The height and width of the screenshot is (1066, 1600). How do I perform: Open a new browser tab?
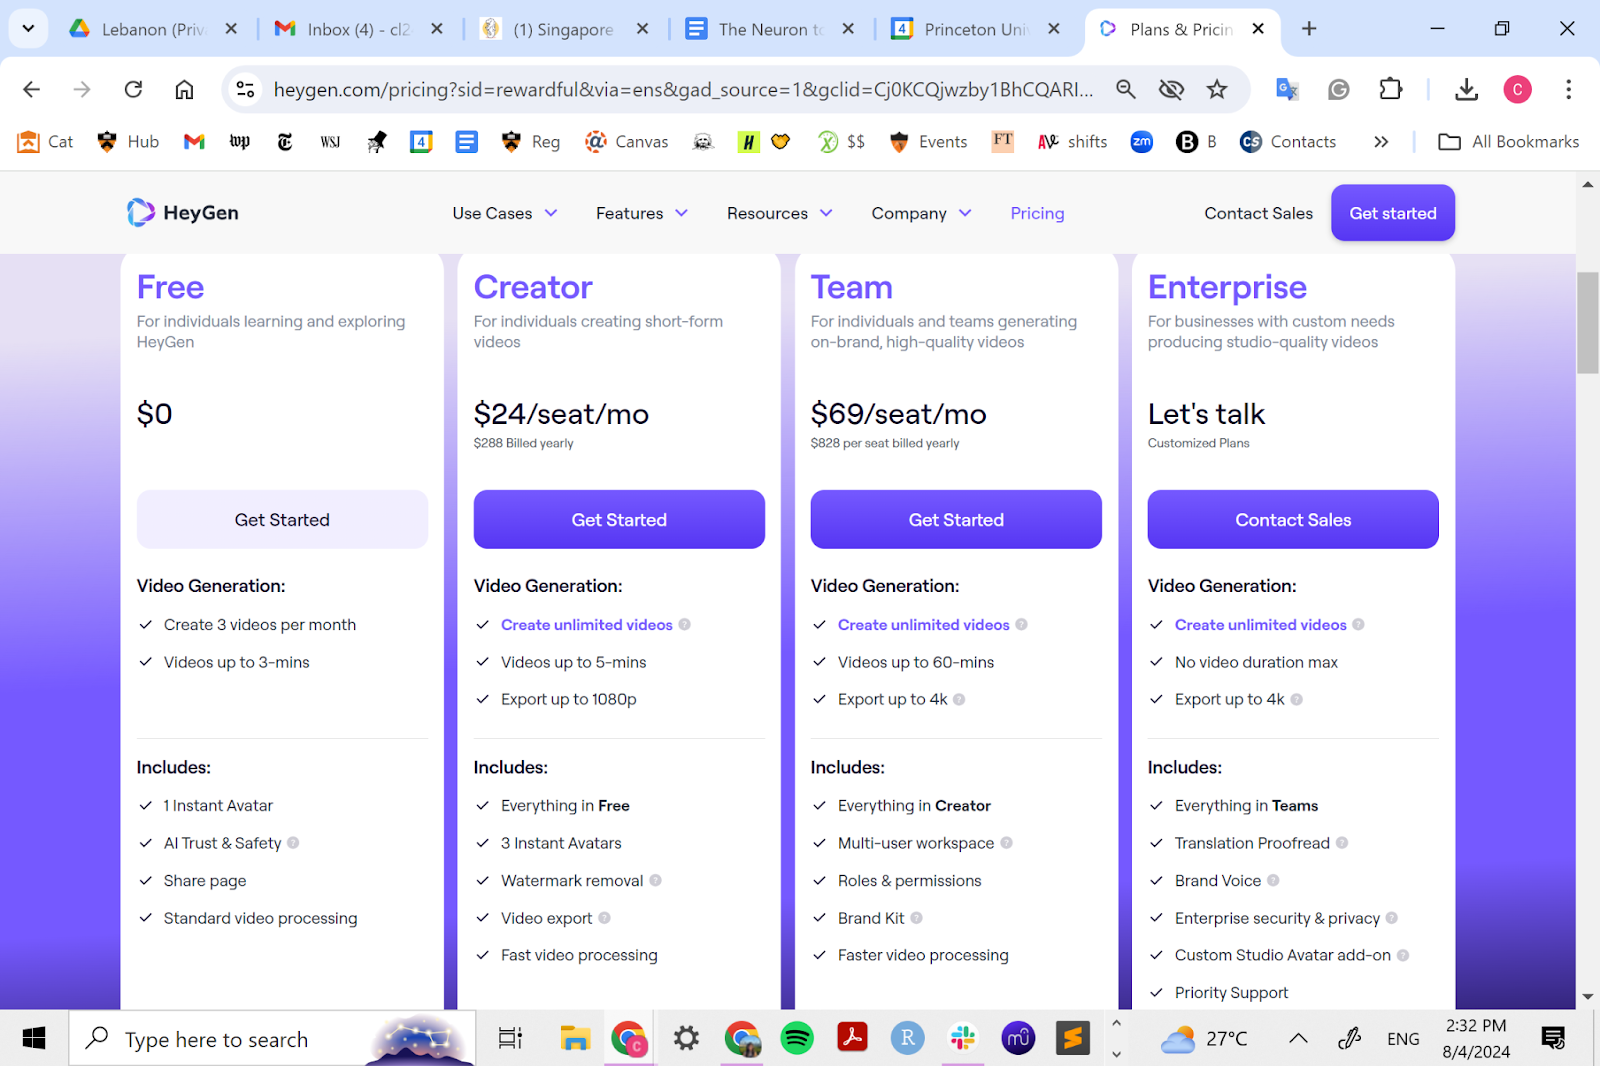1309,29
